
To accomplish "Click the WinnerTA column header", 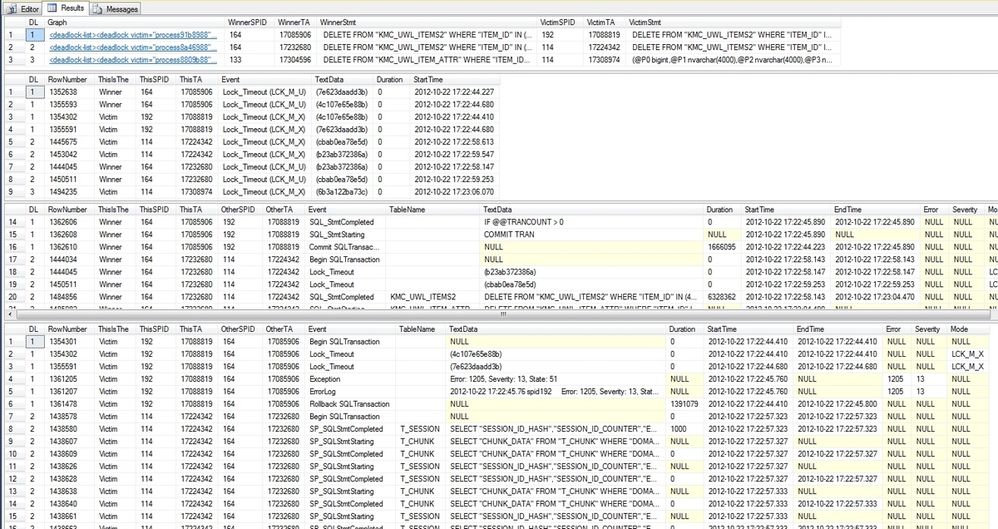I will [x=296, y=22].
